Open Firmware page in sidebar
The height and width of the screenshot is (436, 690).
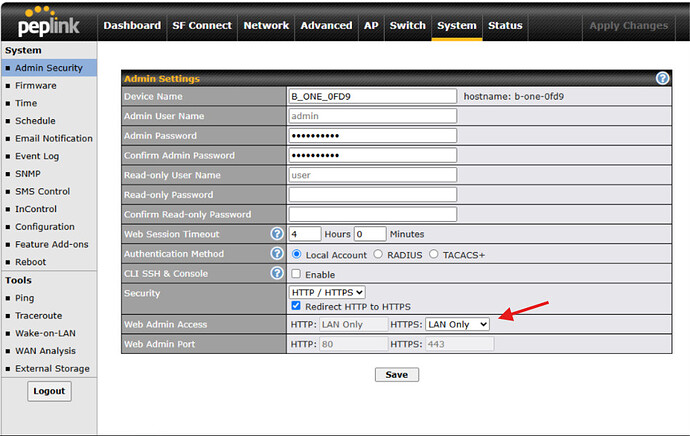coord(36,85)
